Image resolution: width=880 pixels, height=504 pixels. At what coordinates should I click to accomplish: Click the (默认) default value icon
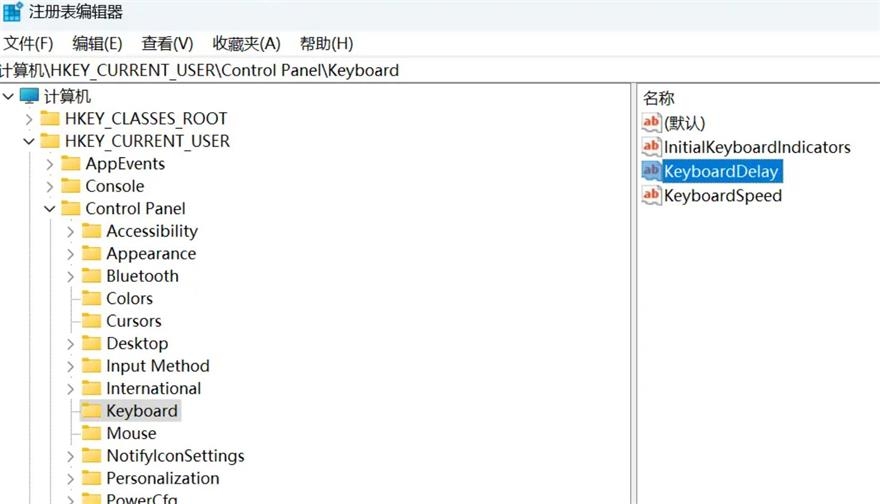[x=651, y=123]
